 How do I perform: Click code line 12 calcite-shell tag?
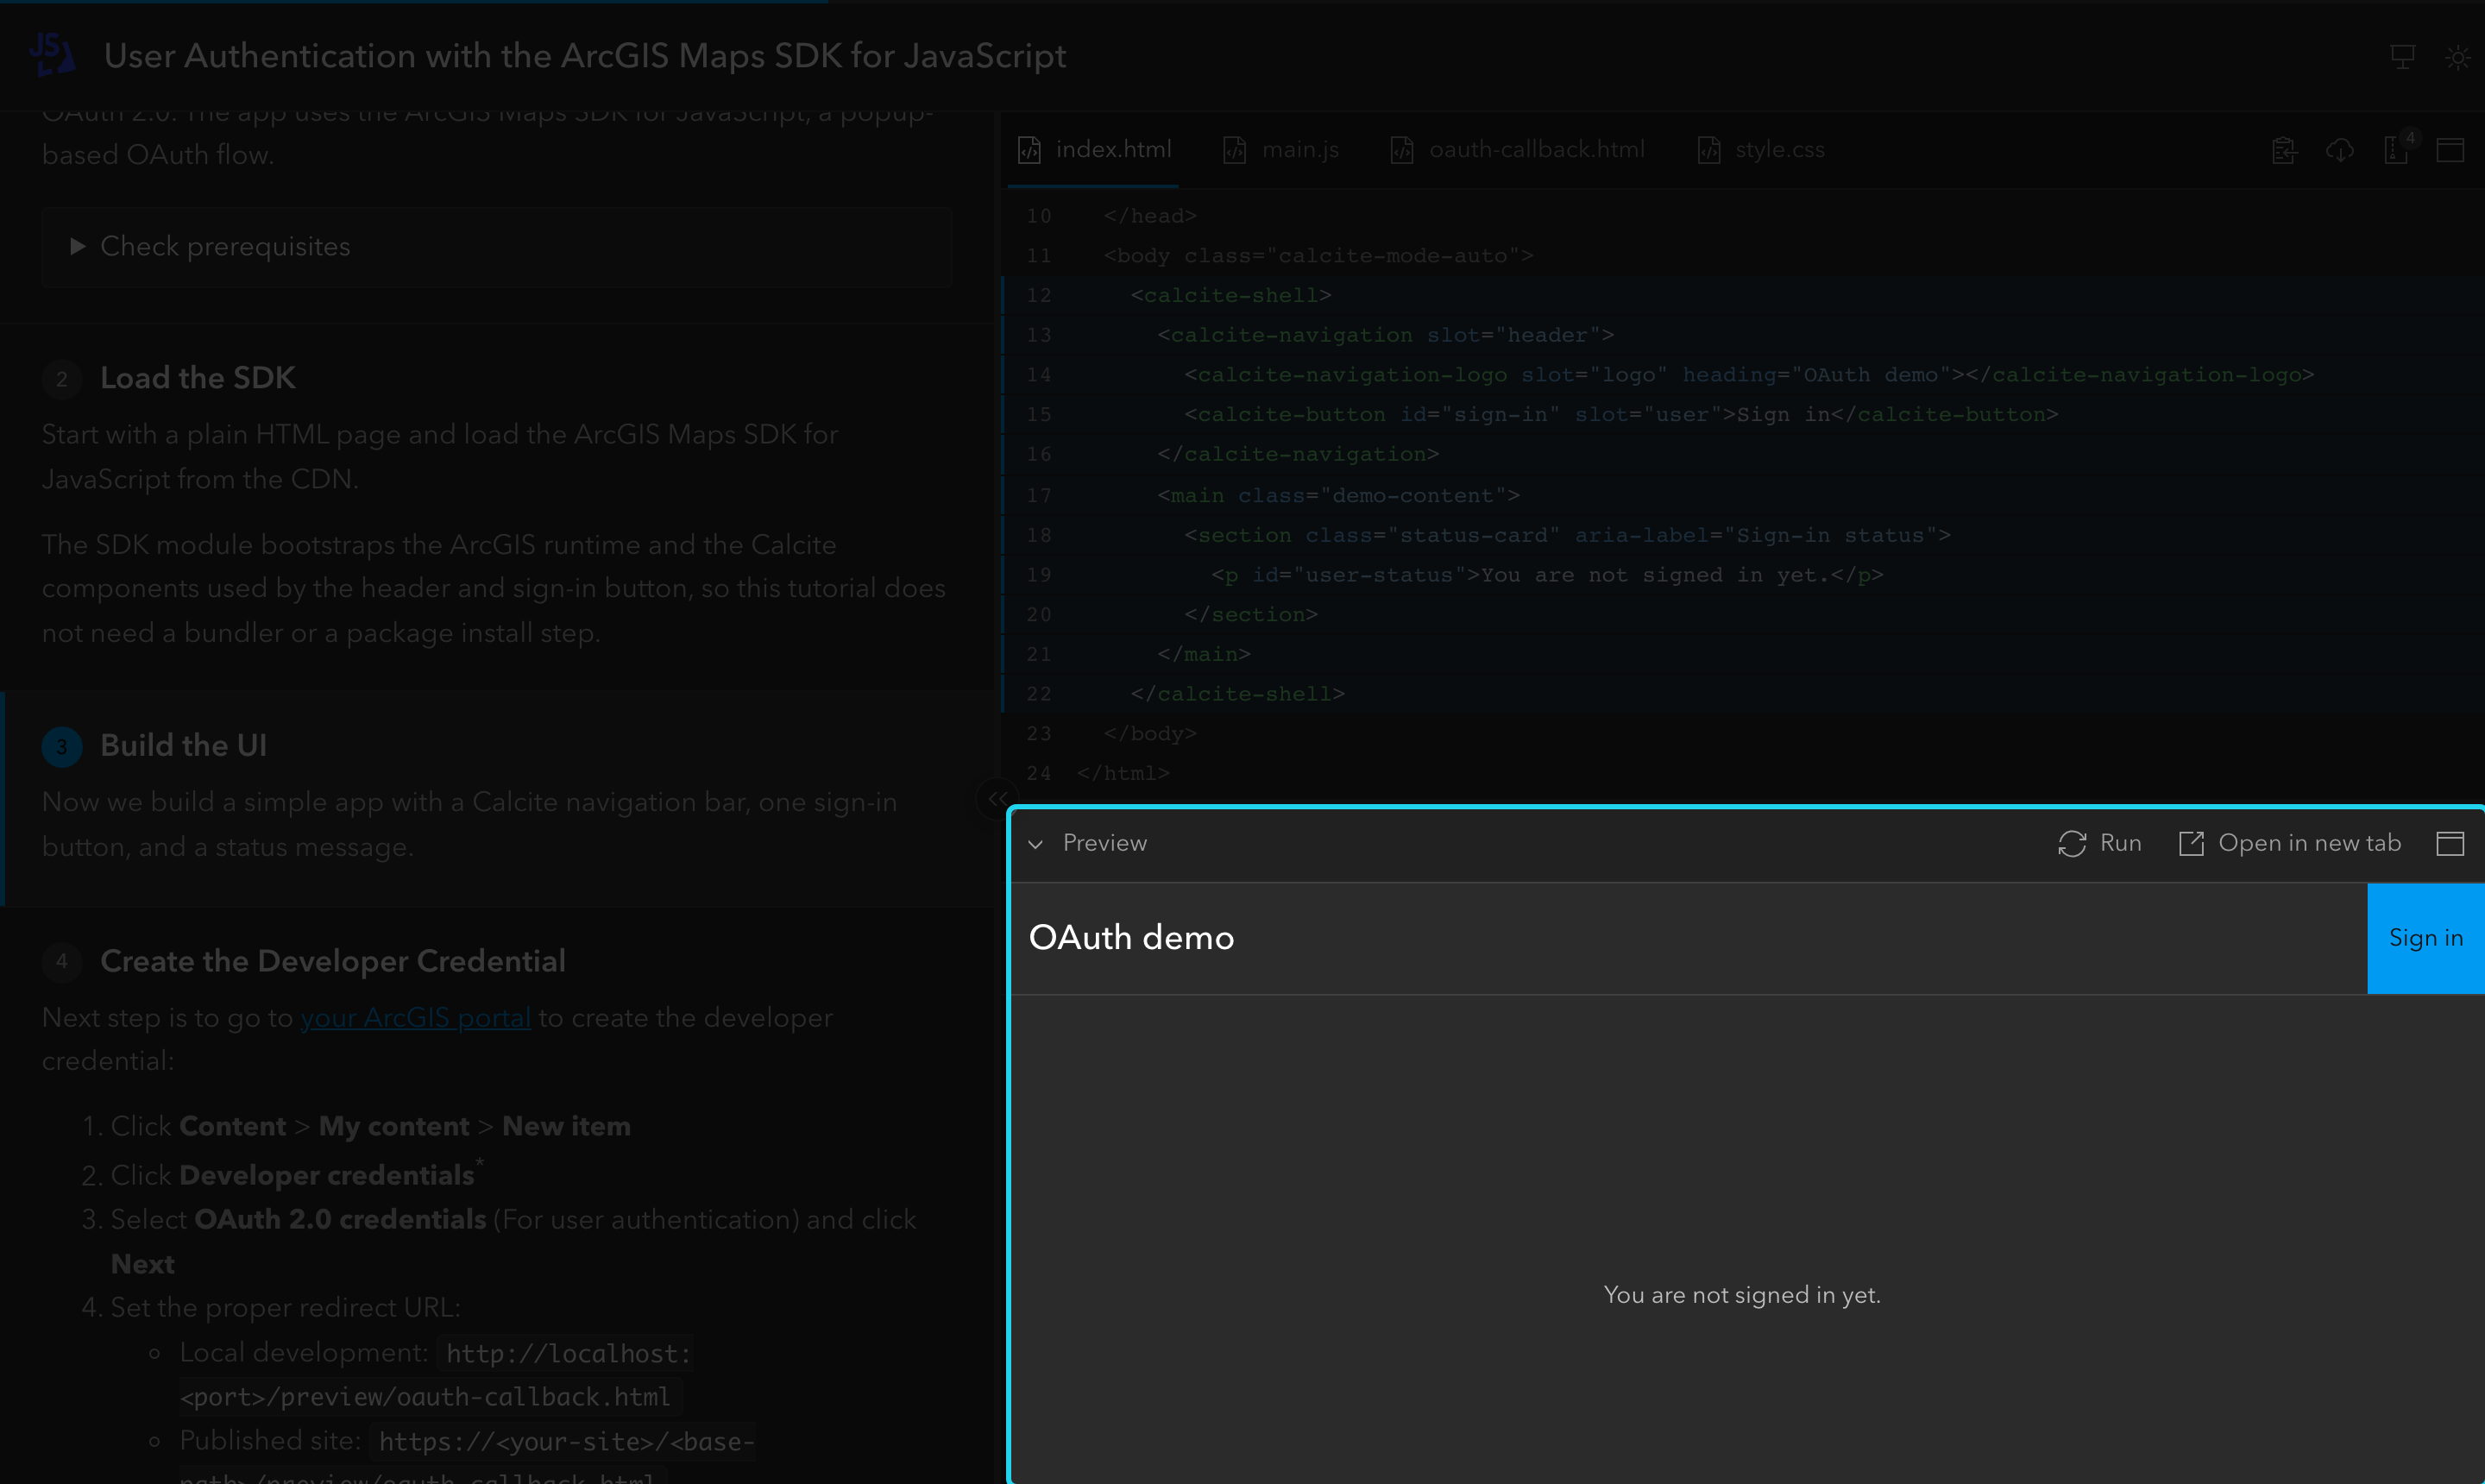coord(1231,295)
